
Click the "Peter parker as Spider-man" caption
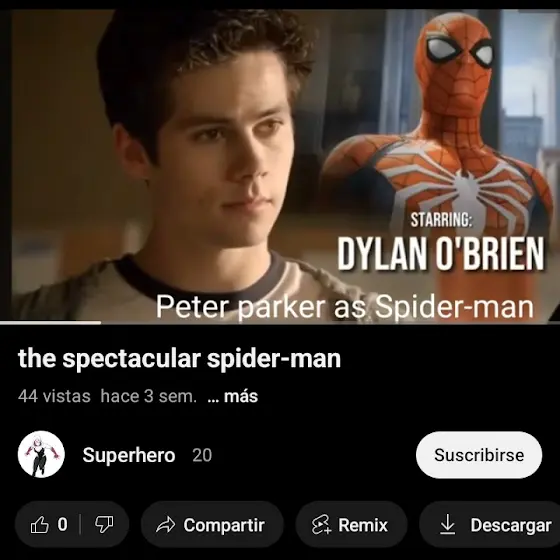345,307
